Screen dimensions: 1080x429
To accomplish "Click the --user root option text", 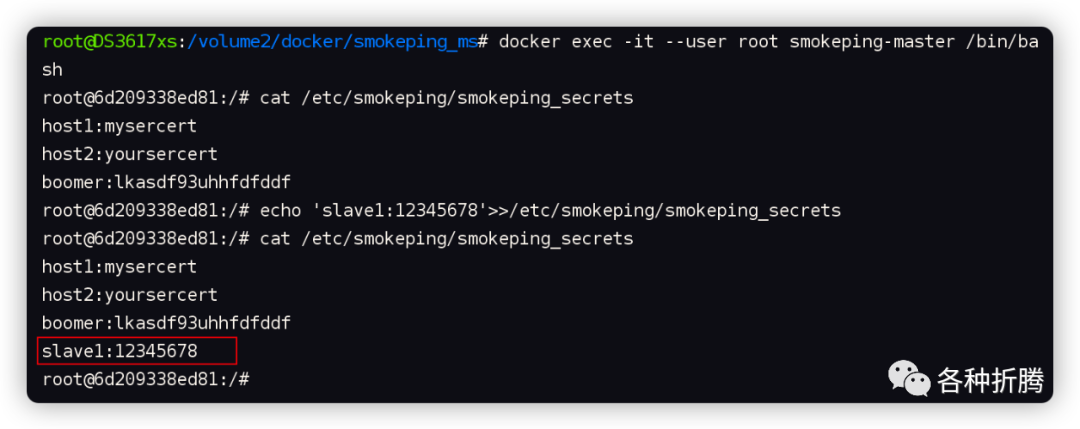I will 711,42.
